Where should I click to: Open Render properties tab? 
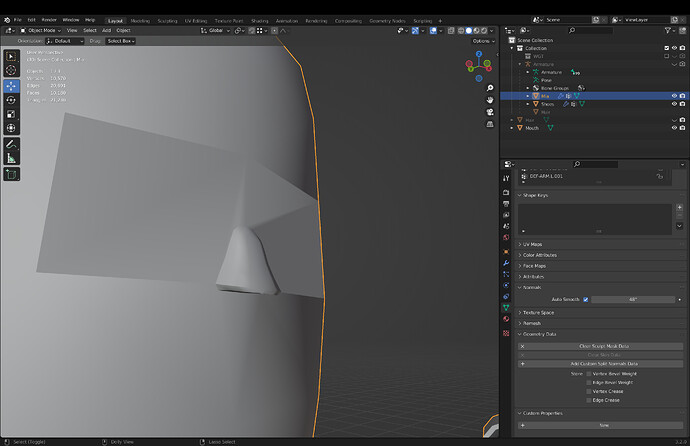click(506, 192)
